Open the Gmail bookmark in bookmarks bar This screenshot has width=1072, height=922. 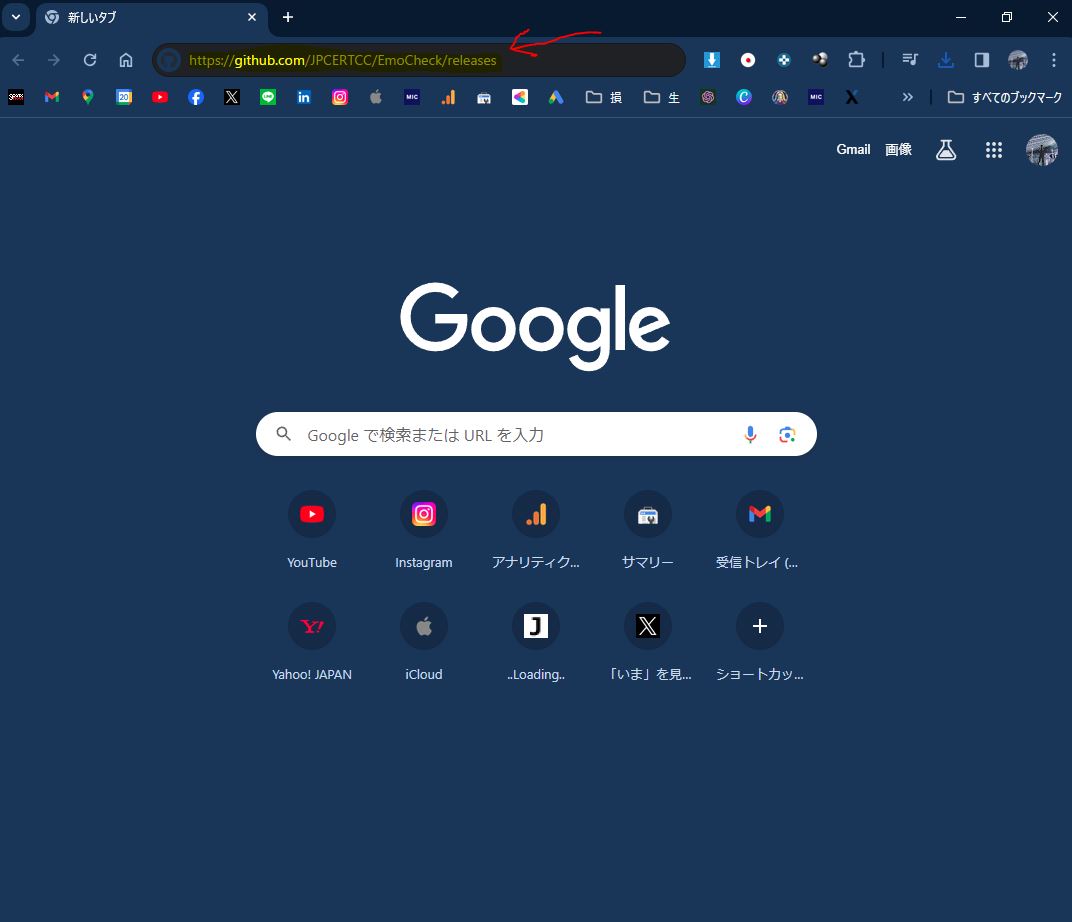point(52,97)
